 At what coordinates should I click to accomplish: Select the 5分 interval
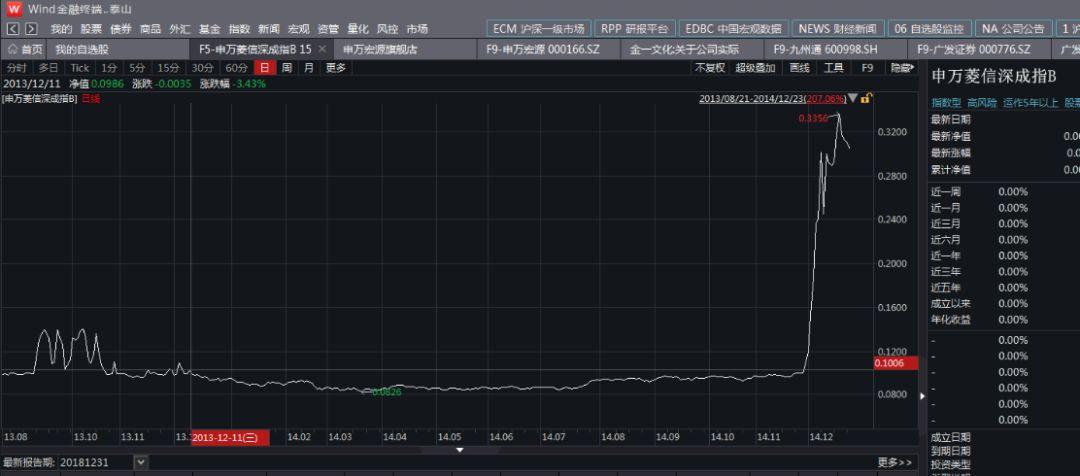137,68
